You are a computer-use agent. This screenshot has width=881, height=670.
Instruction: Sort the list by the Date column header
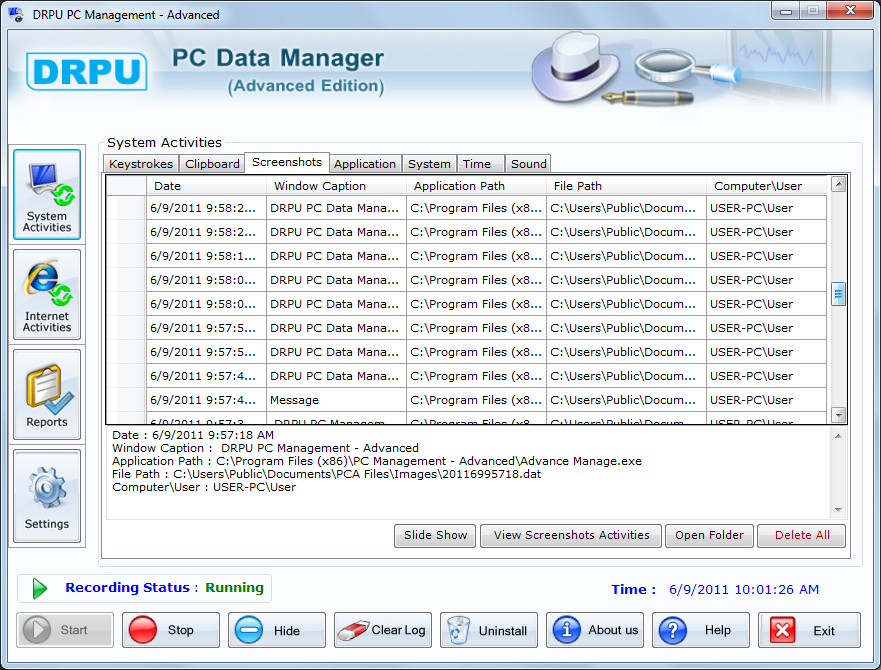(x=206, y=186)
